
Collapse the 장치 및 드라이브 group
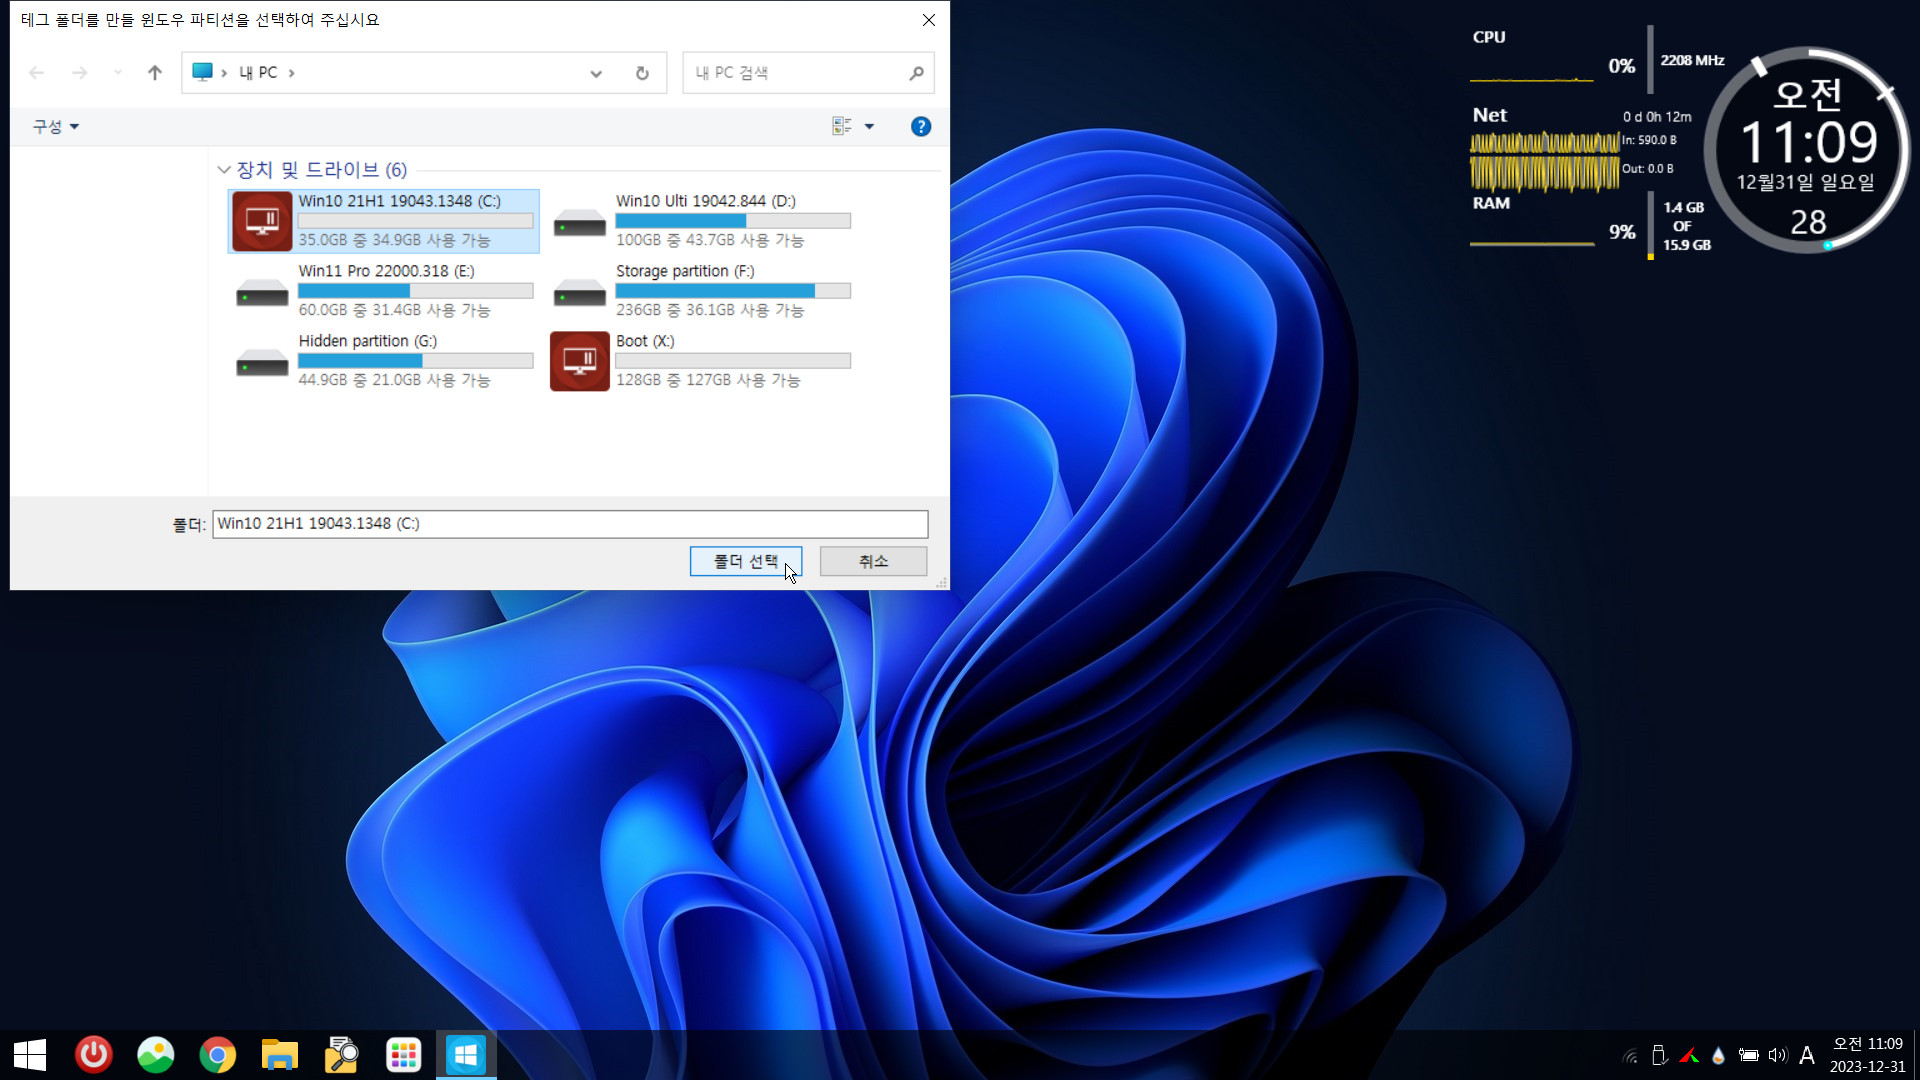224,170
